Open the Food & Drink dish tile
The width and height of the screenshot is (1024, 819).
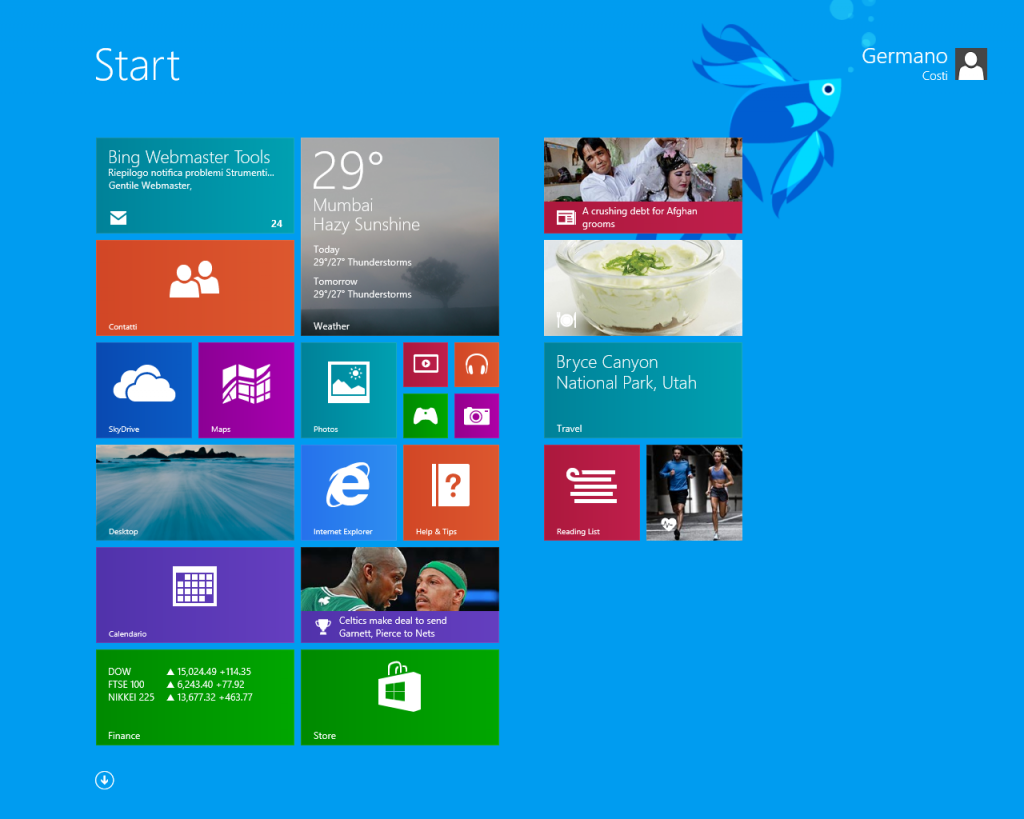[x=643, y=288]
